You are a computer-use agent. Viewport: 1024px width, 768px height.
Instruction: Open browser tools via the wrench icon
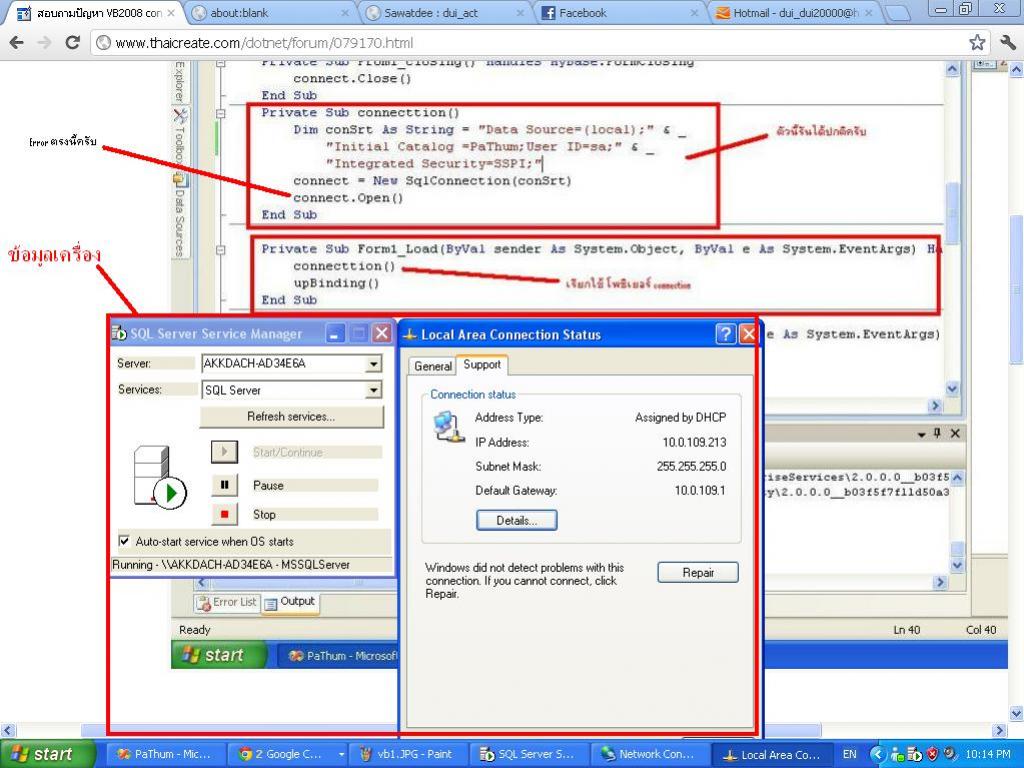(x=1006, y=43)
